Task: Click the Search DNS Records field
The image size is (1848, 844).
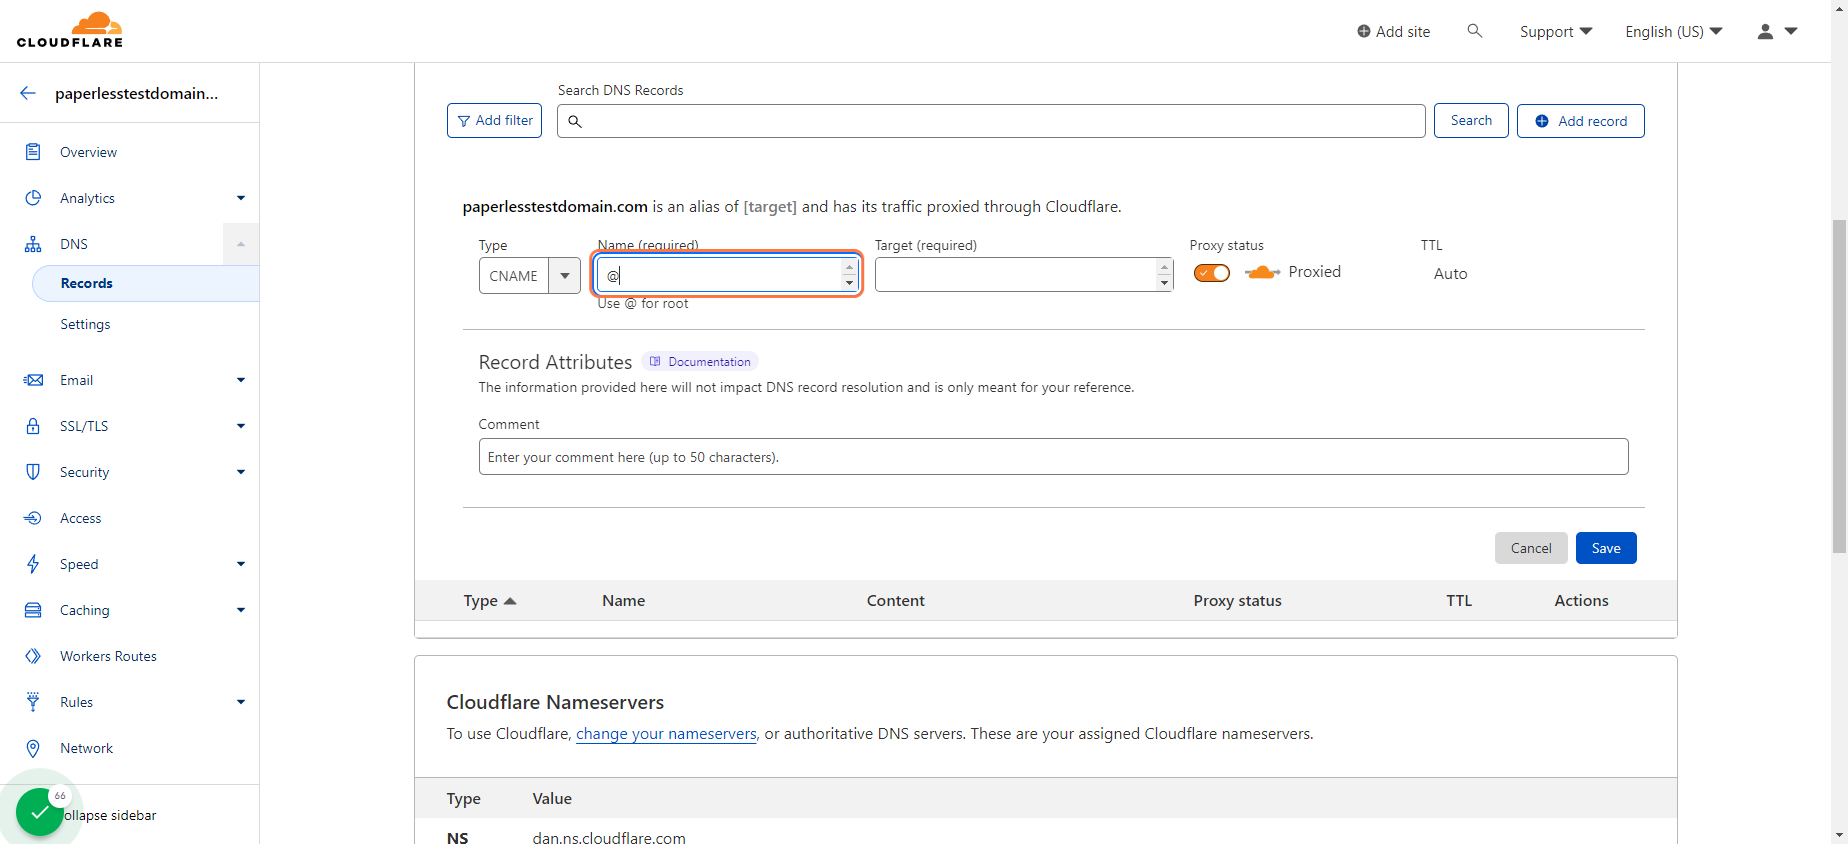Action: [x=991, y=121]
